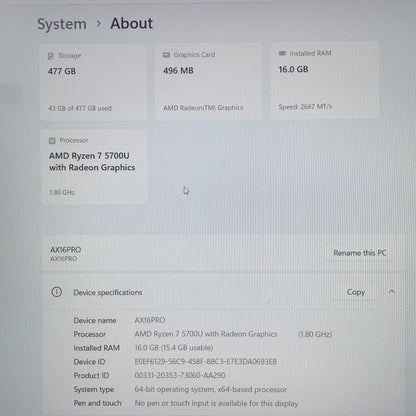Image resolution: width=416 pixels, height=416 pixels.
Task: Click the Processor card icon
Action: coord(52,141)
